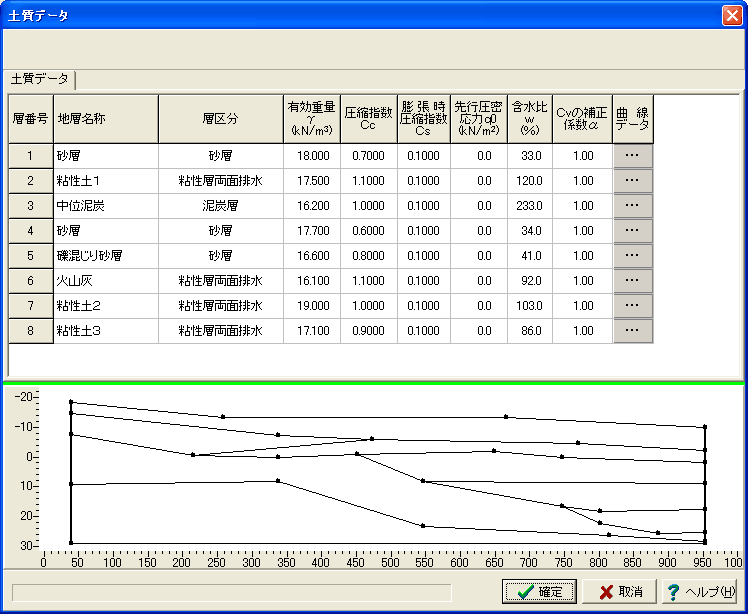Close the 土質データ dialog window
The width and height of the screenshot is (748, 614).
click(731, 16)
